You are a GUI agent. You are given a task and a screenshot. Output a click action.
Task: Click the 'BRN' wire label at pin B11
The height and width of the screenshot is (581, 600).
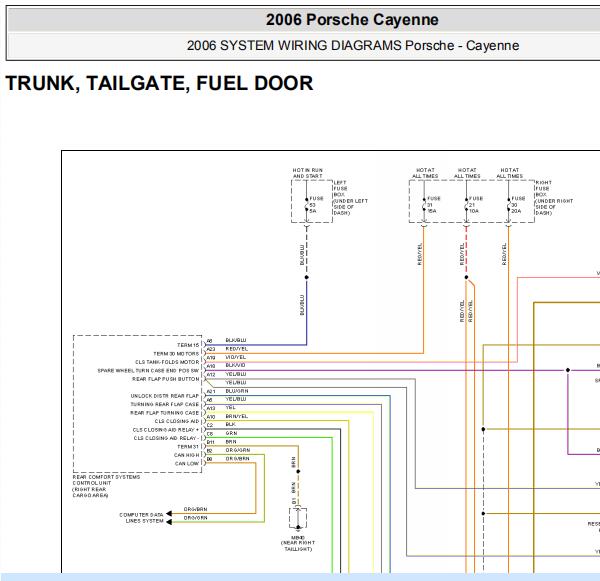pyautogui.click(x=231, y=442)
